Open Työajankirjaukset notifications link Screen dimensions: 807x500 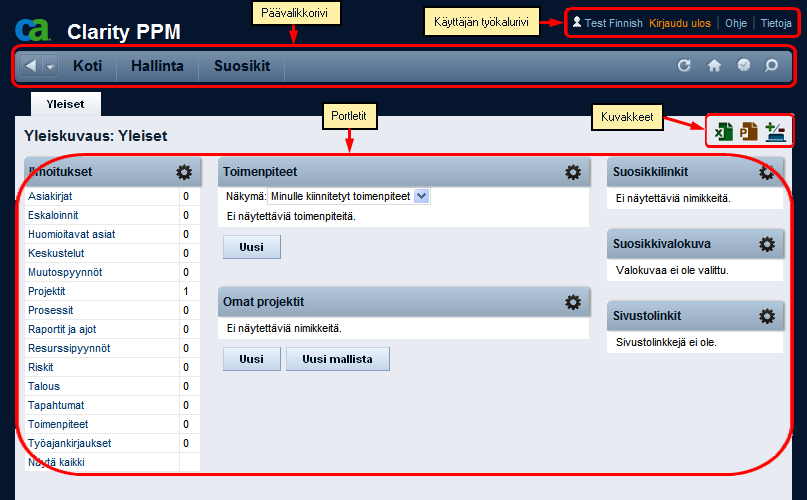point(69,443)
